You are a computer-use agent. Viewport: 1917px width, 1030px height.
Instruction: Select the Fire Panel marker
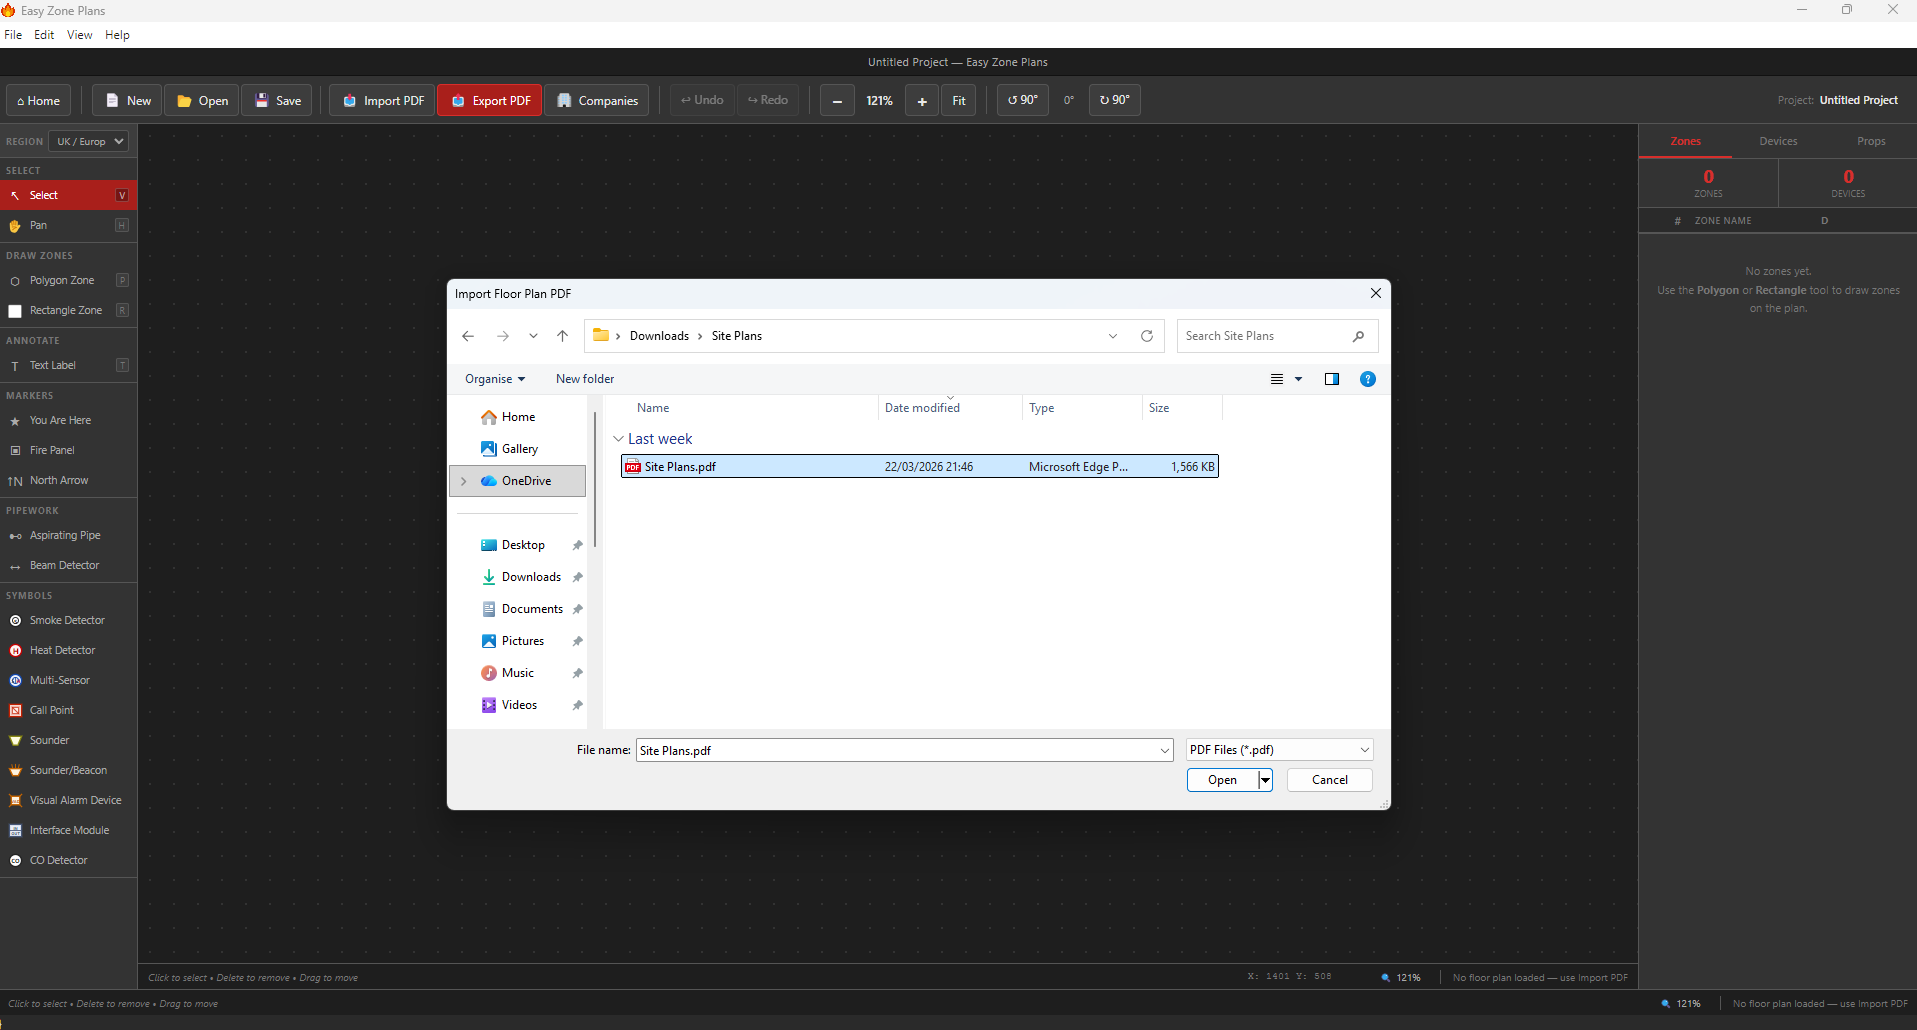click(68, 450)
